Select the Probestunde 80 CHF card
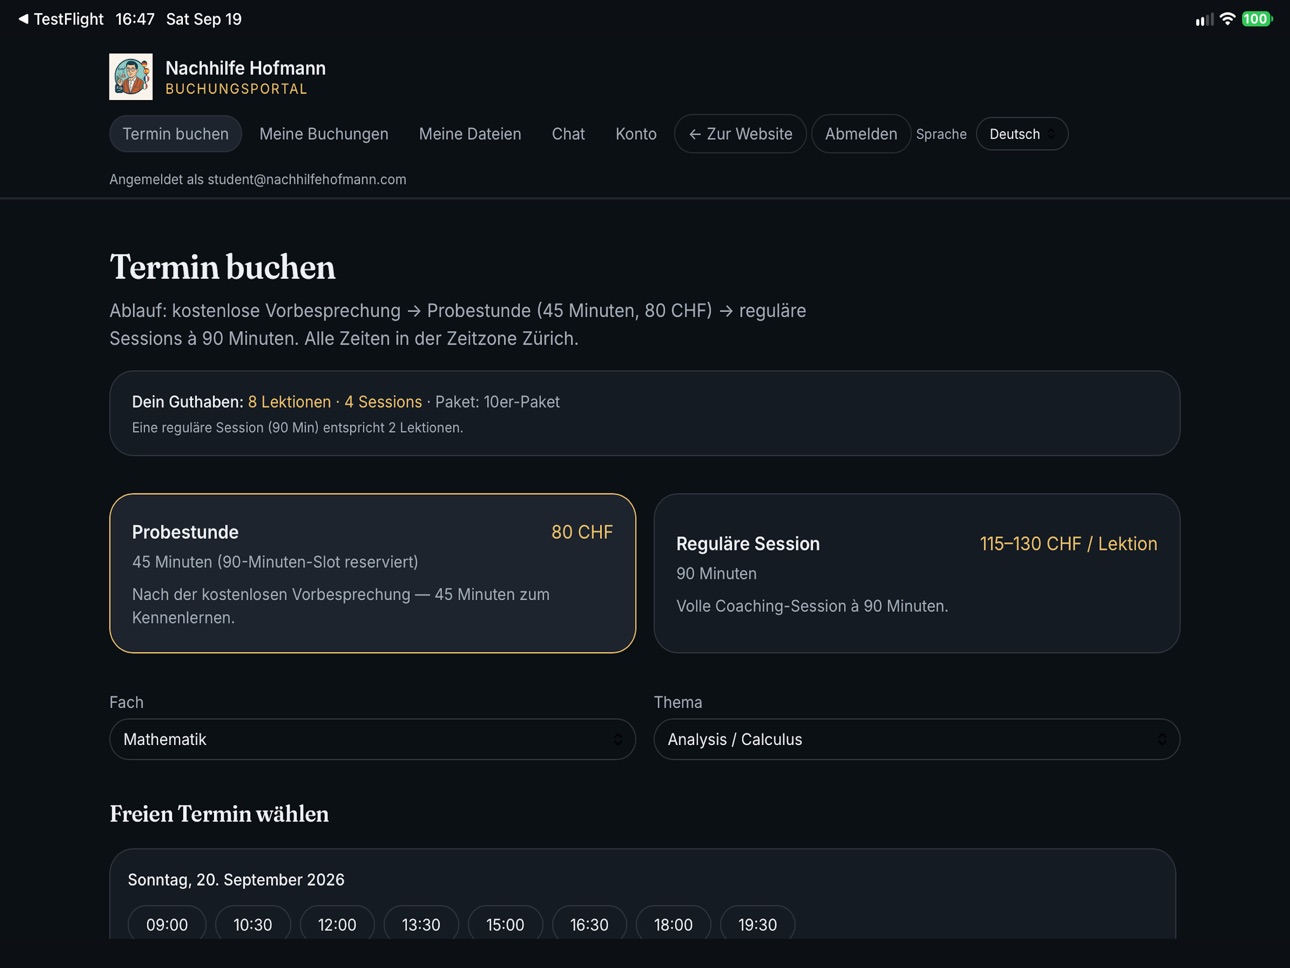The image size is (1290, 968). 373,573
